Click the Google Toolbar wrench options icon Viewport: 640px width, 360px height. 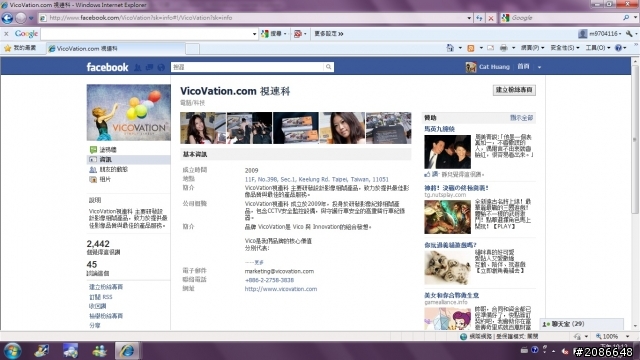tap(629, 34)
